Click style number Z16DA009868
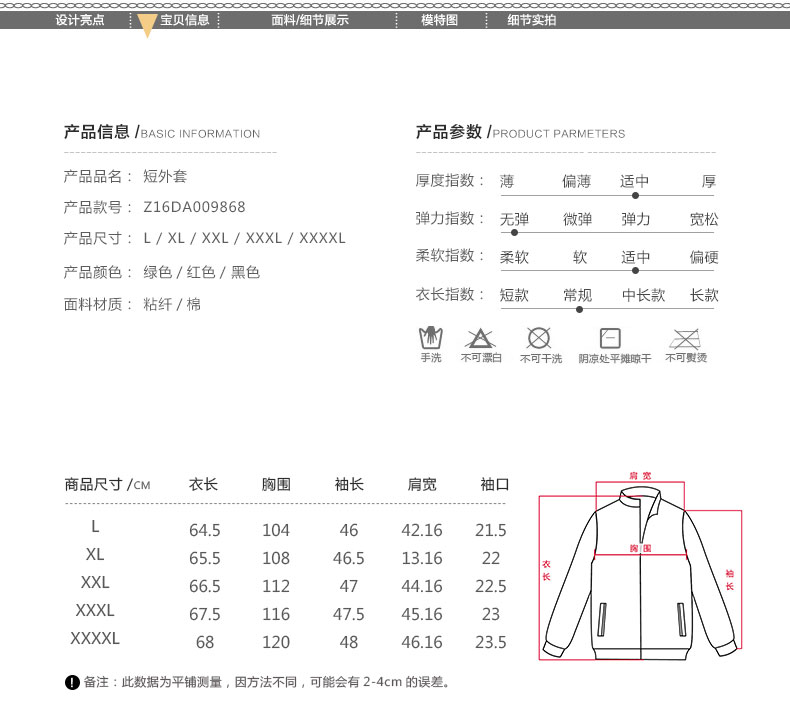This screenshot has height=709, width=790. 194,207
